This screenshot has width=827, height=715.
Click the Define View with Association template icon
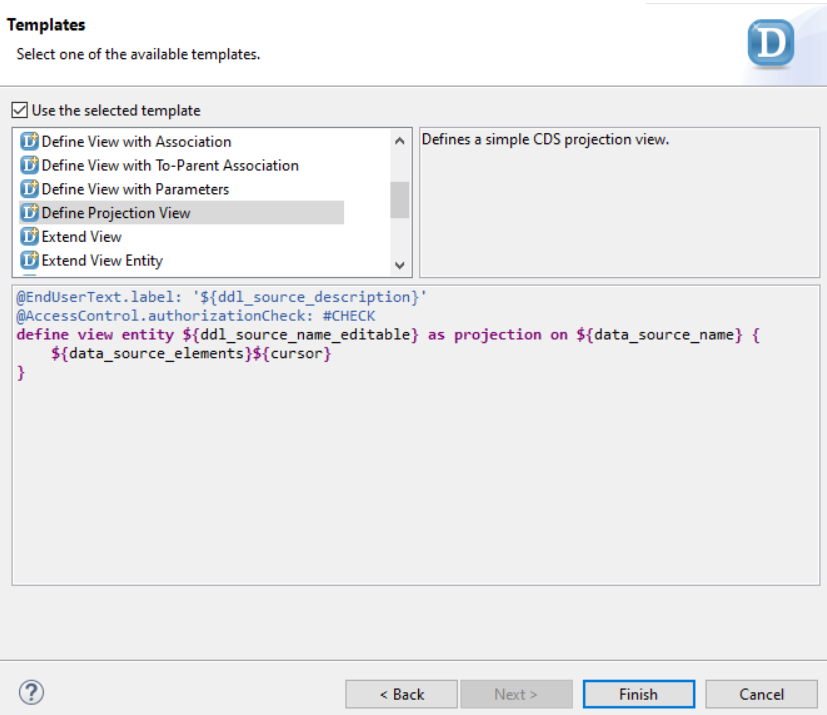29,142
